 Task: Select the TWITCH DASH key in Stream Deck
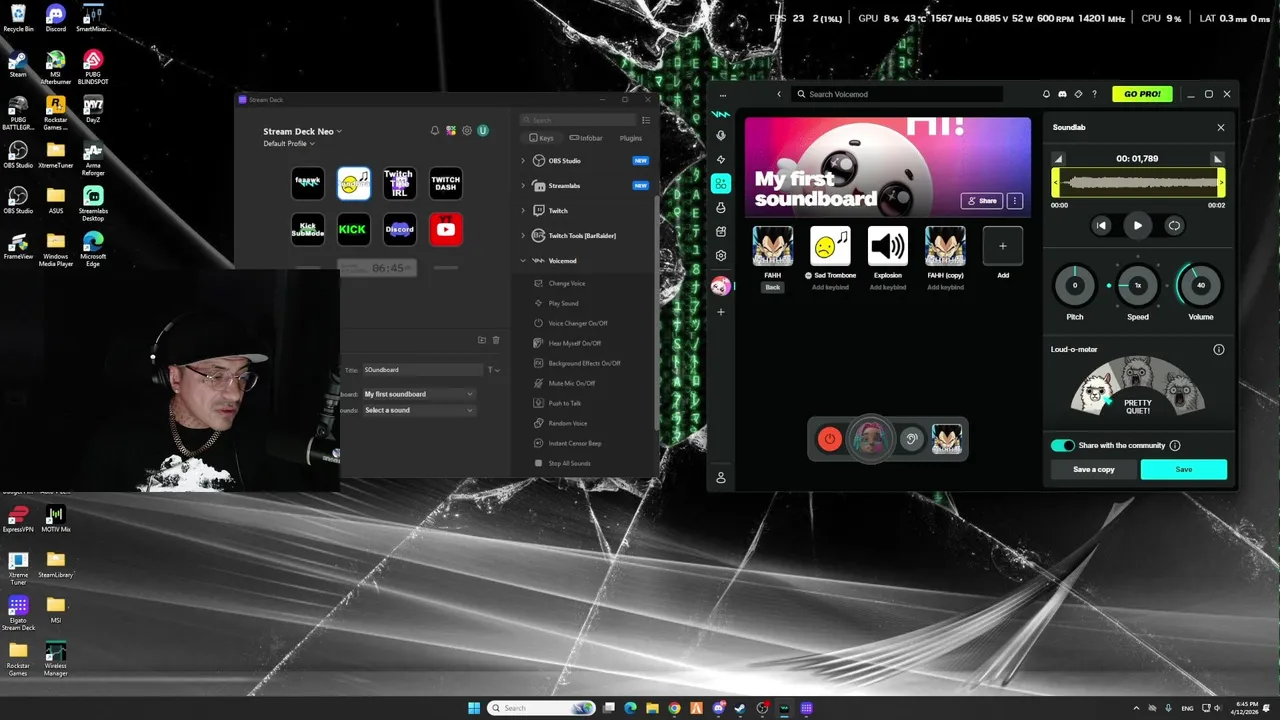pyautogui.click(x=446, y=183)
